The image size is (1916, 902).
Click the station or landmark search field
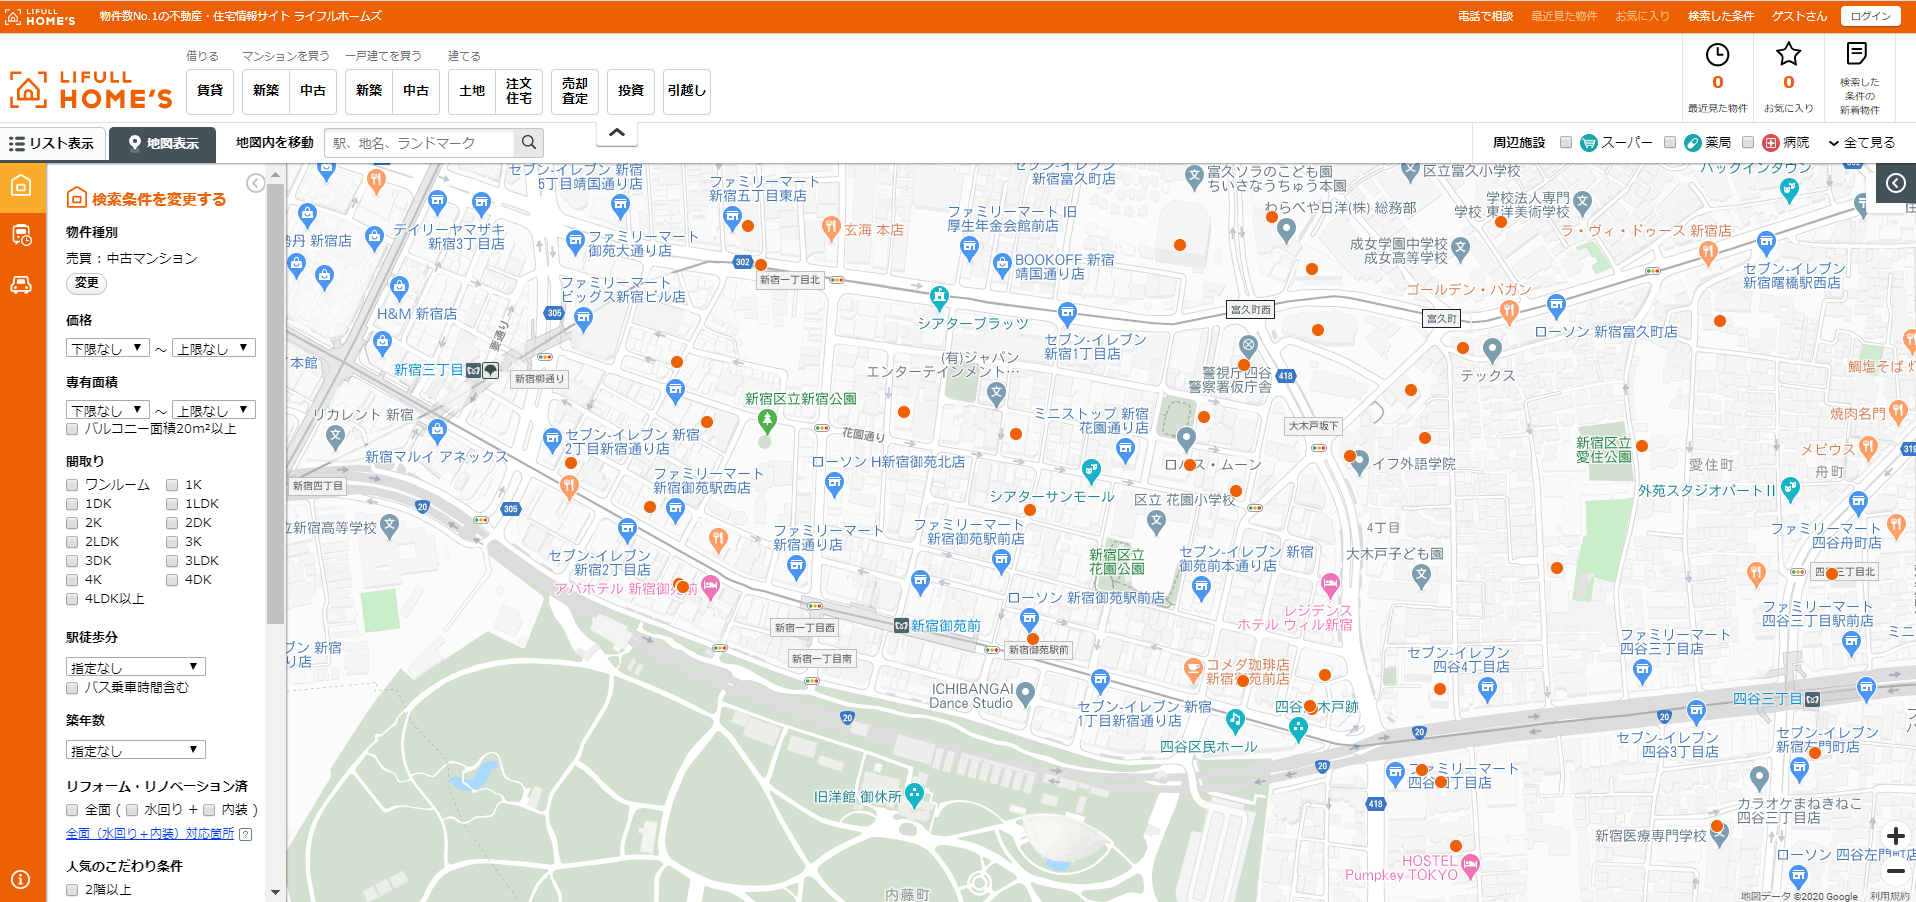pyautogui.click(x=420, y=143)
